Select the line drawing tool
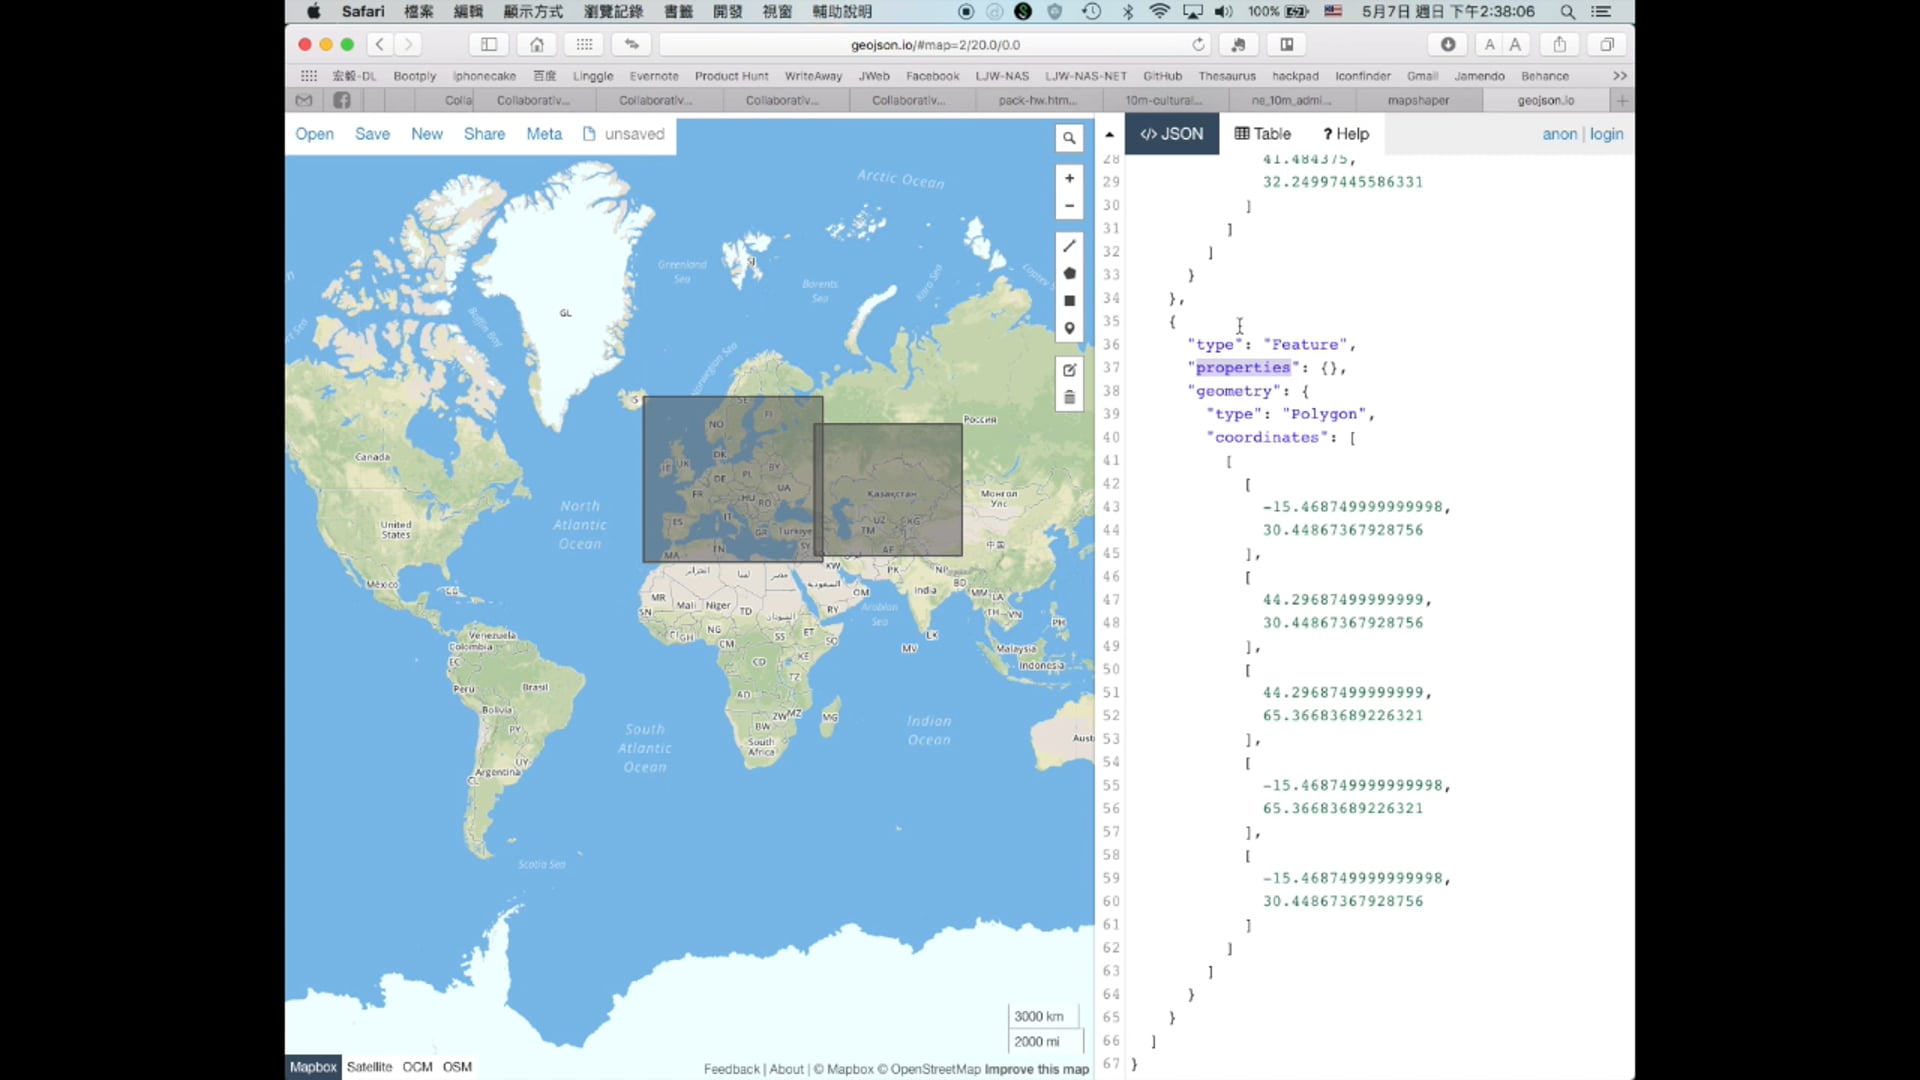 1069,246
